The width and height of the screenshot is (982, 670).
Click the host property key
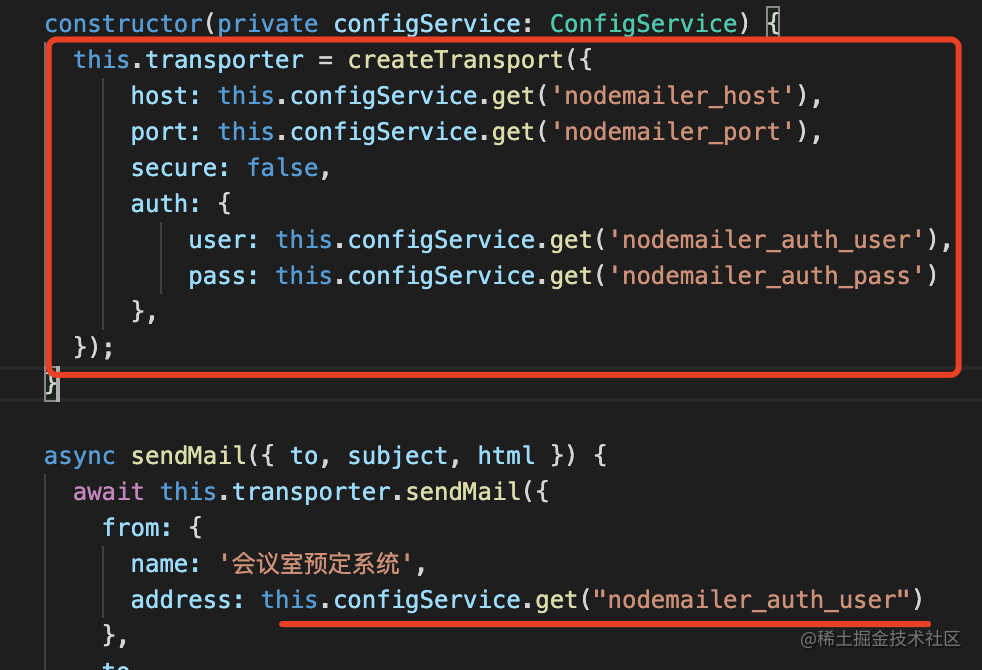click(x=159, y=95)
